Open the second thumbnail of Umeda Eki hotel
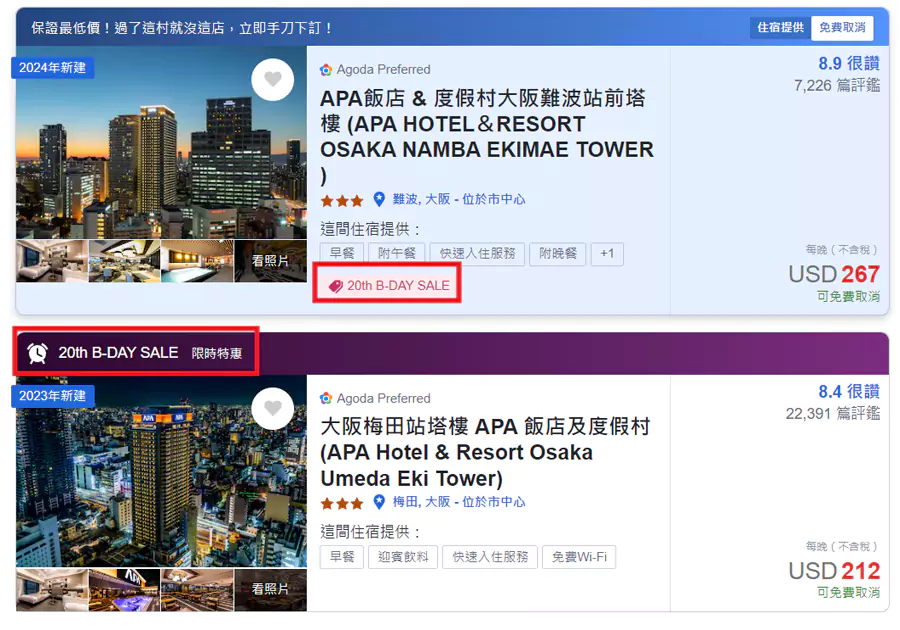This screenshot has height=630, width=900. [x=125, y=589]
